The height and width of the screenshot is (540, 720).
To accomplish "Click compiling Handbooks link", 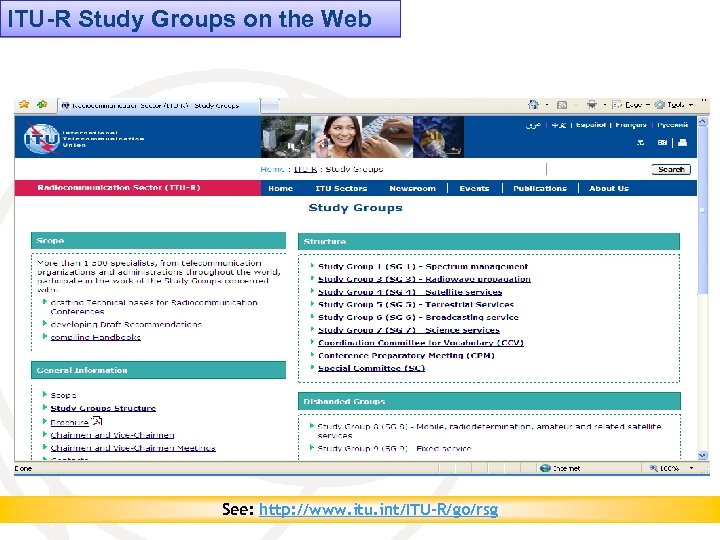I will click(x=96, y=338).
